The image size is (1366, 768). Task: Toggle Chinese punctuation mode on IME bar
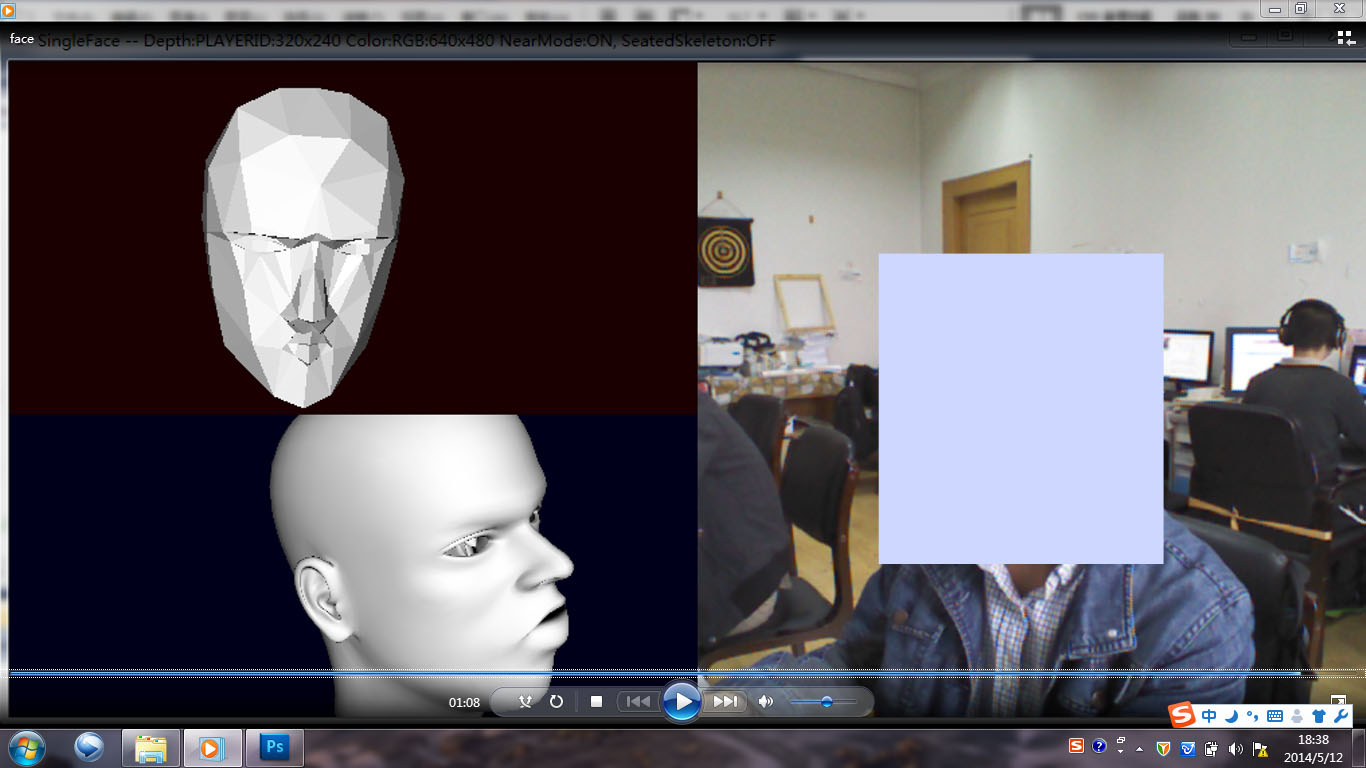pos(1252,716)
